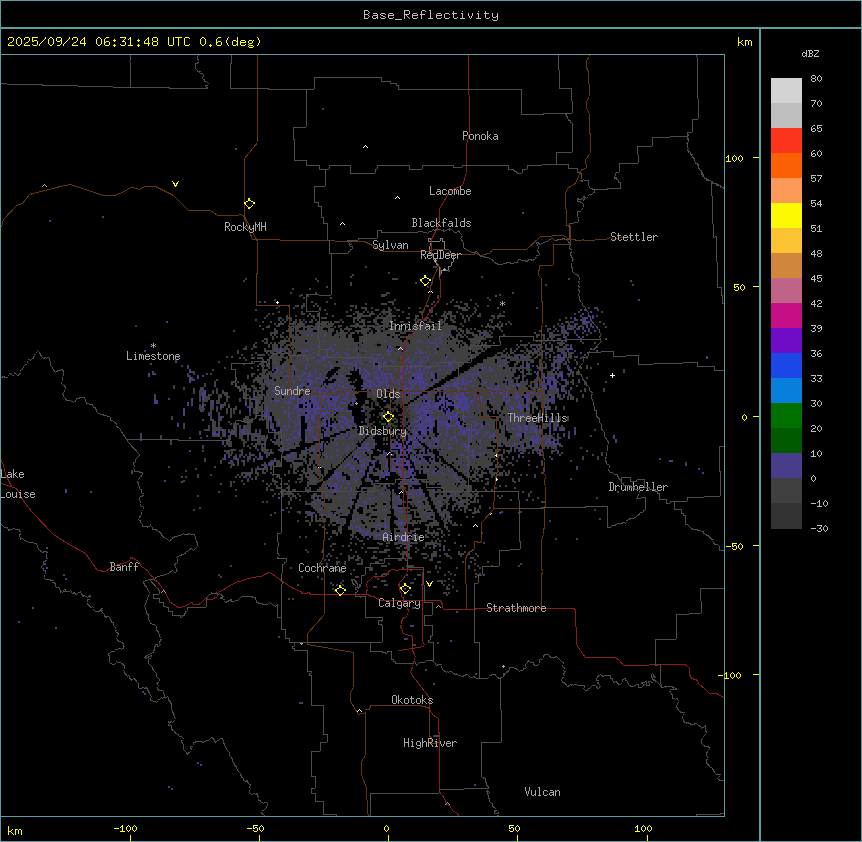The width and height of the screenshot is (862, 842).
Task: Pick the Vulcan label at the bottom
Action: [x=542, y=792]
